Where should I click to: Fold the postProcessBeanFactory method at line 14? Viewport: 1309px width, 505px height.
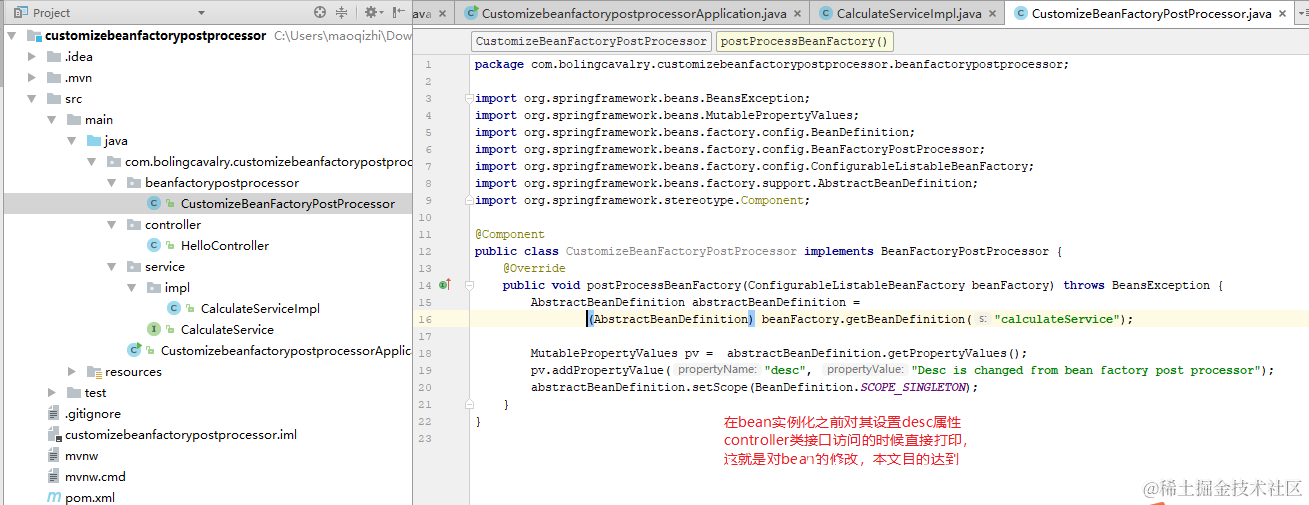pyautogui.click(x=467, y=285)
